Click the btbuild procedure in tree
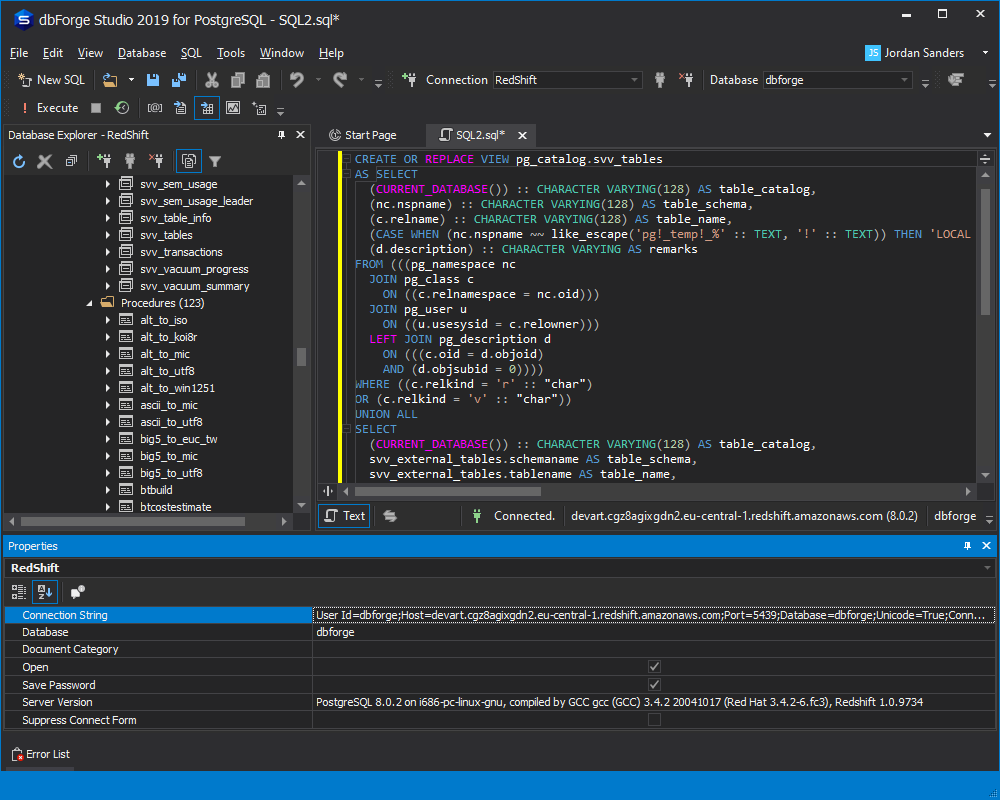 click(x=156, y=490)
